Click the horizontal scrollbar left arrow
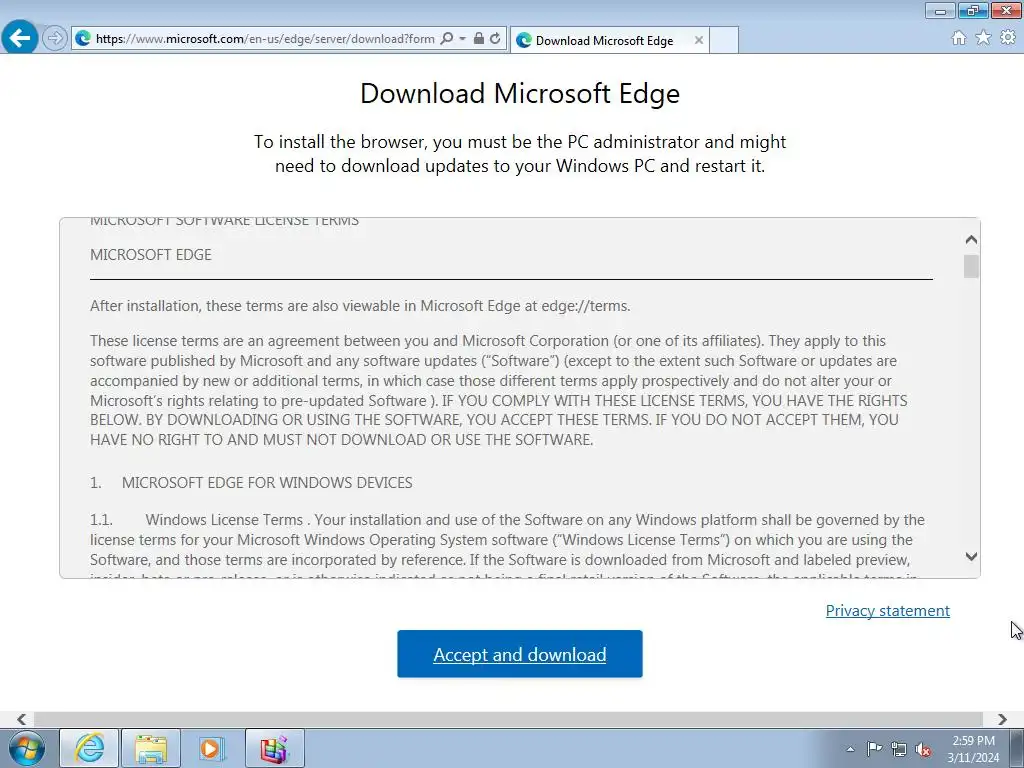Viewport: 1024px width, 768px height. (x=22, y=719)
